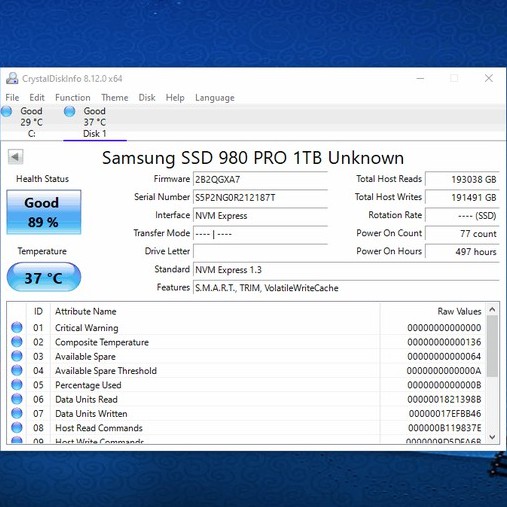Click status dot for Available Spare Threshold row

[x=17, y=370]
